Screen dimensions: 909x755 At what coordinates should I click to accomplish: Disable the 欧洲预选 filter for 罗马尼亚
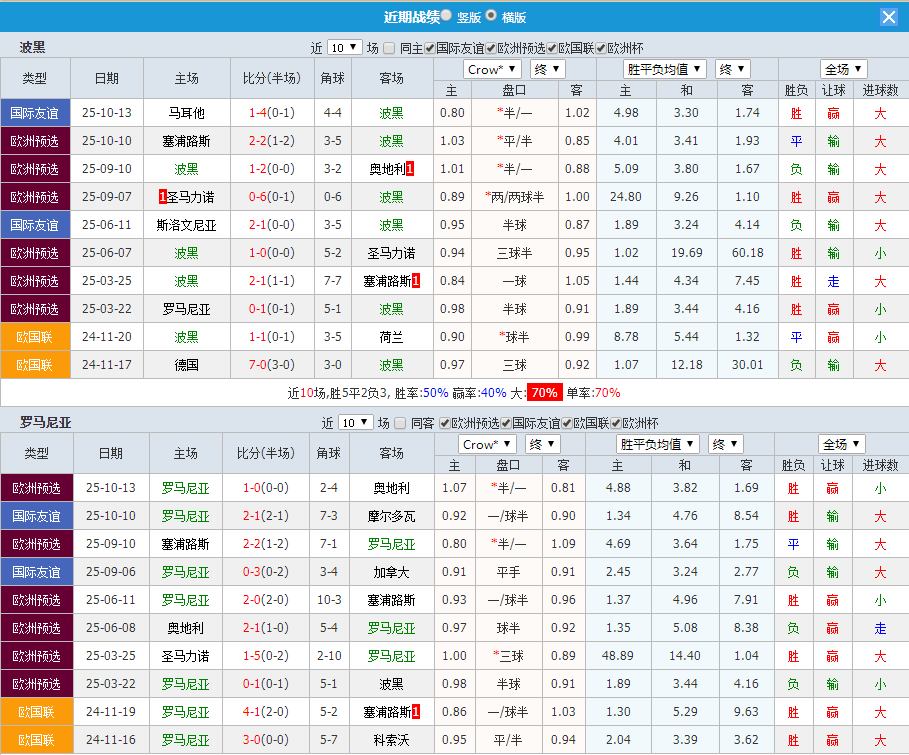[x=442, y=423]
